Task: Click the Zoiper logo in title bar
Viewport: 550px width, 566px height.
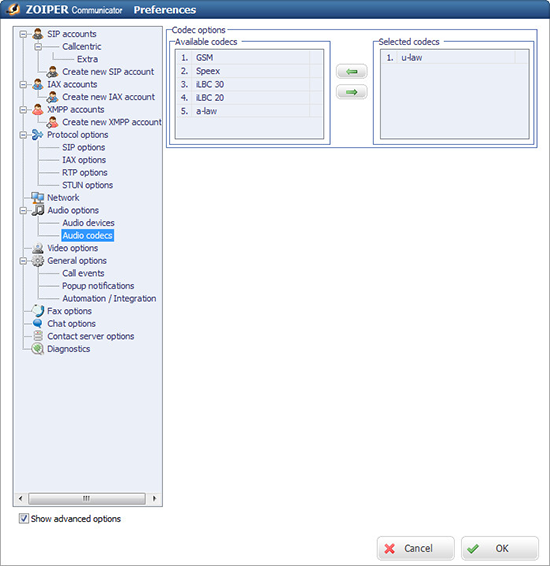Action: 14,9
